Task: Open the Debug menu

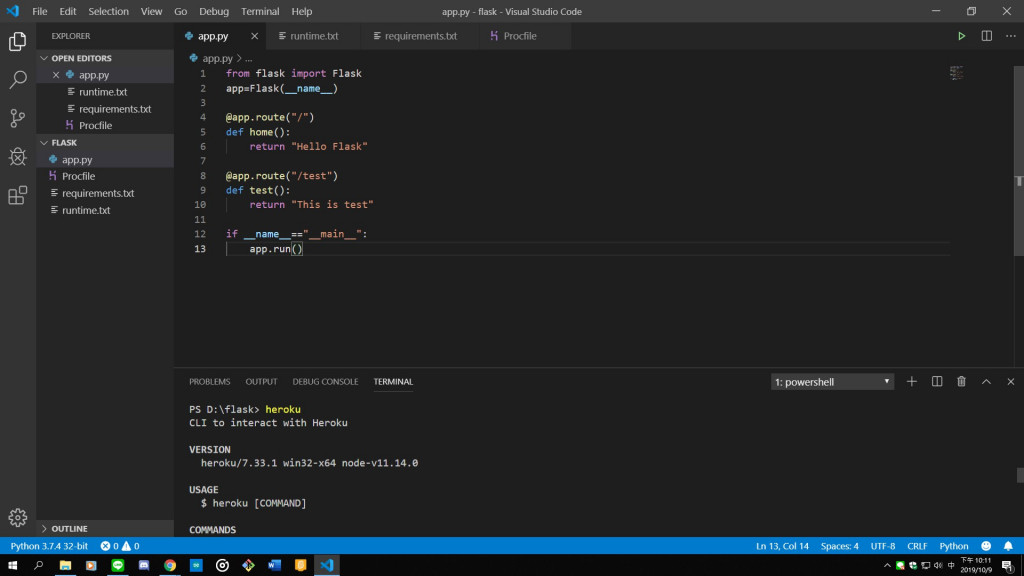Action: [214, 11]
